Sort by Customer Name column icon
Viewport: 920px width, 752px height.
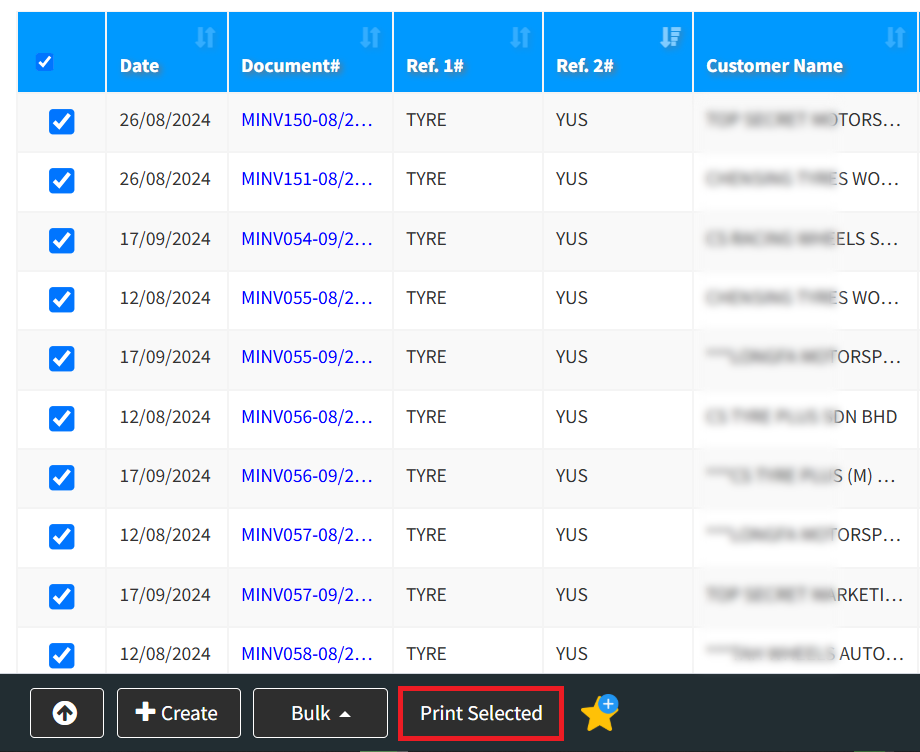coord(895,38)
